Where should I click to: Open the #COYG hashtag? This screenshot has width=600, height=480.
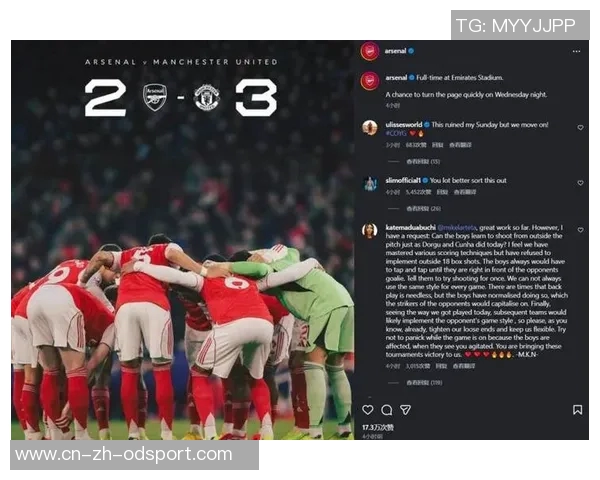click(396, 133)
